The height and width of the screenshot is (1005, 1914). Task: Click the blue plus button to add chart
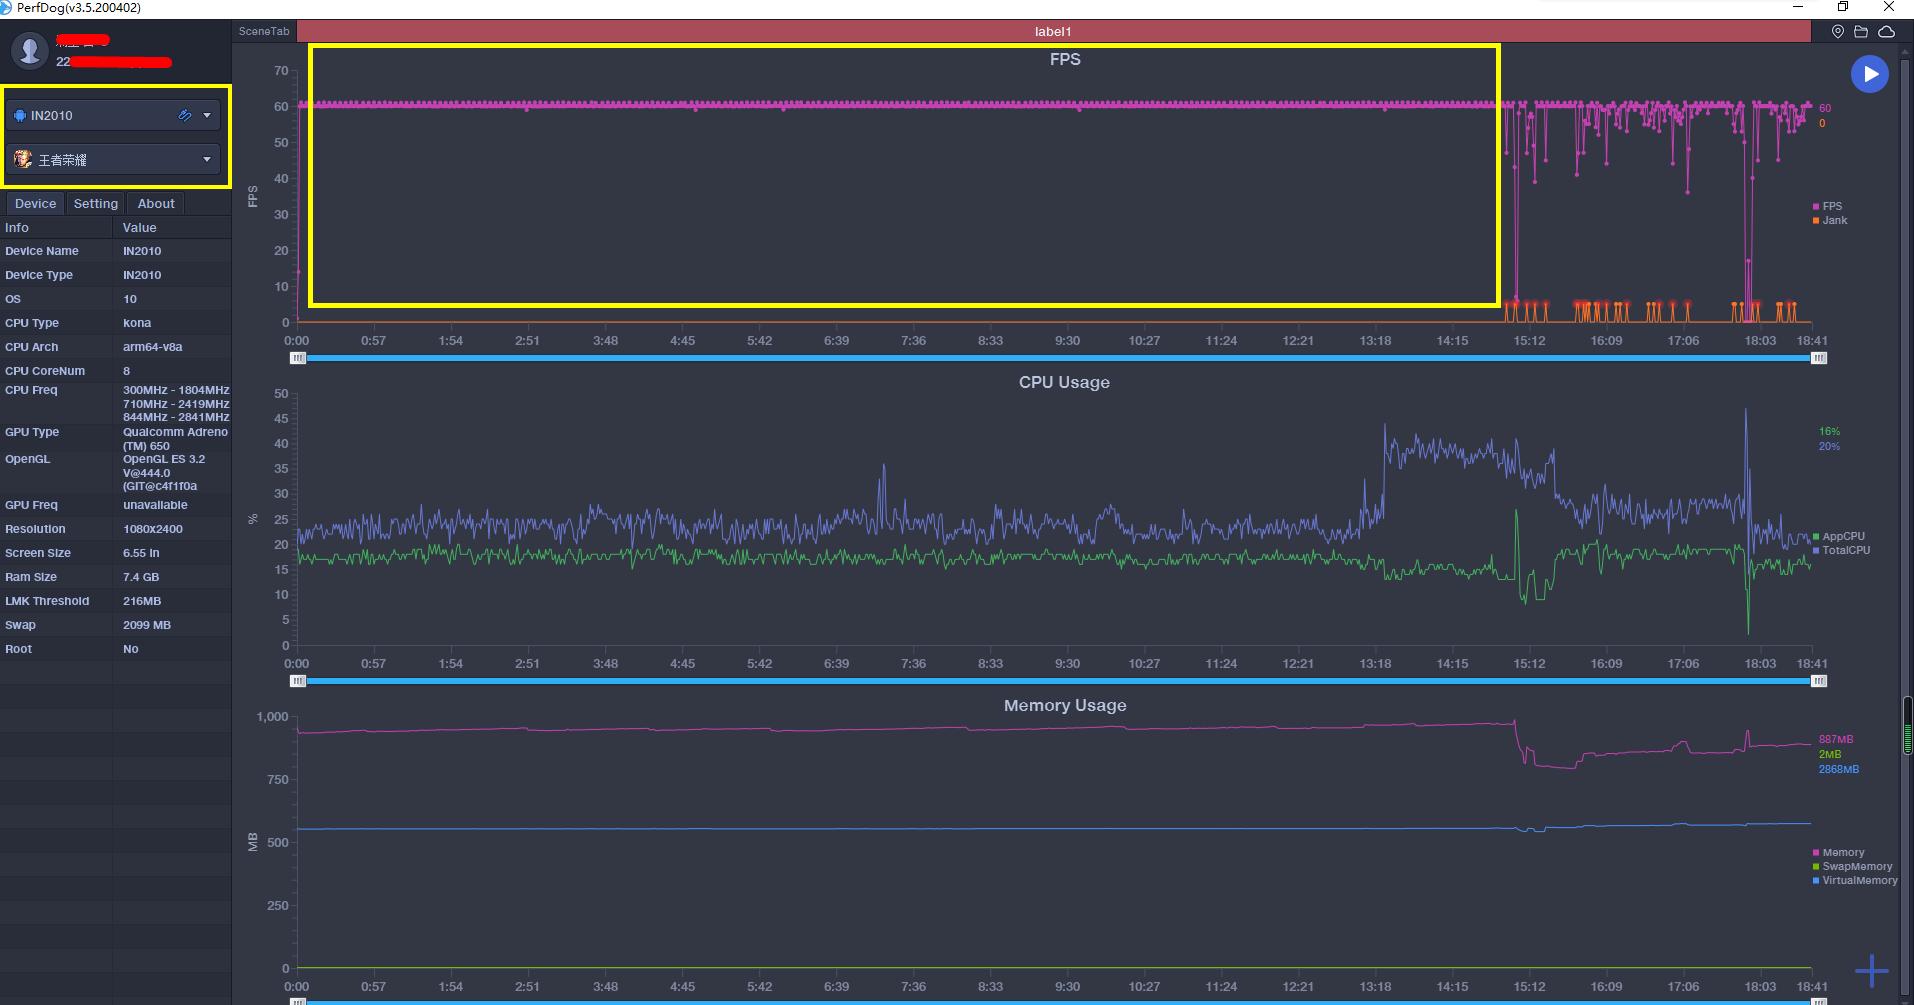[1871, 970]
